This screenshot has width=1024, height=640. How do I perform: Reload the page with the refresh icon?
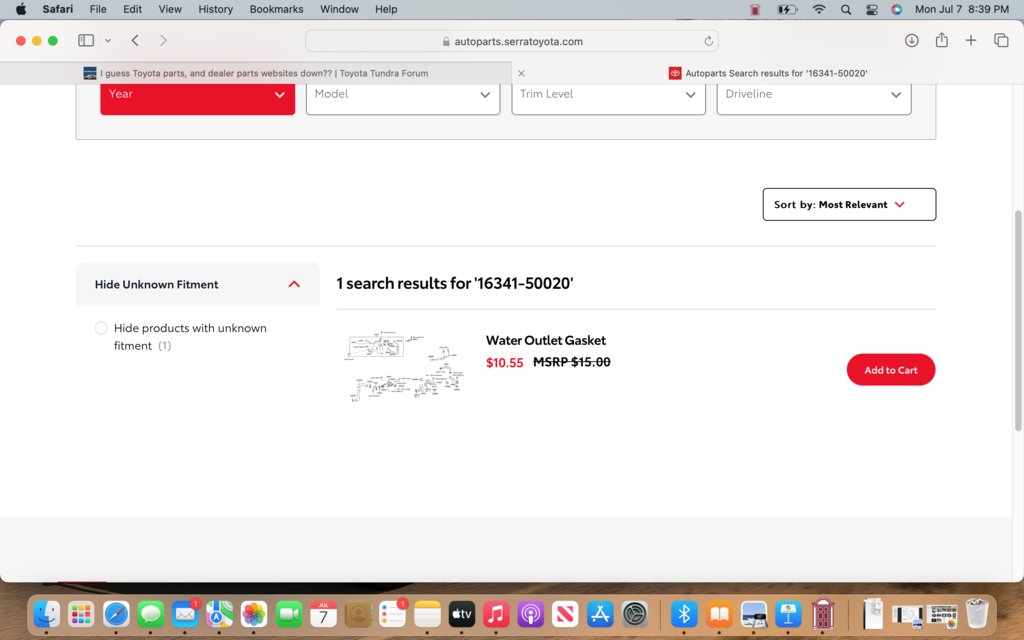709,41
